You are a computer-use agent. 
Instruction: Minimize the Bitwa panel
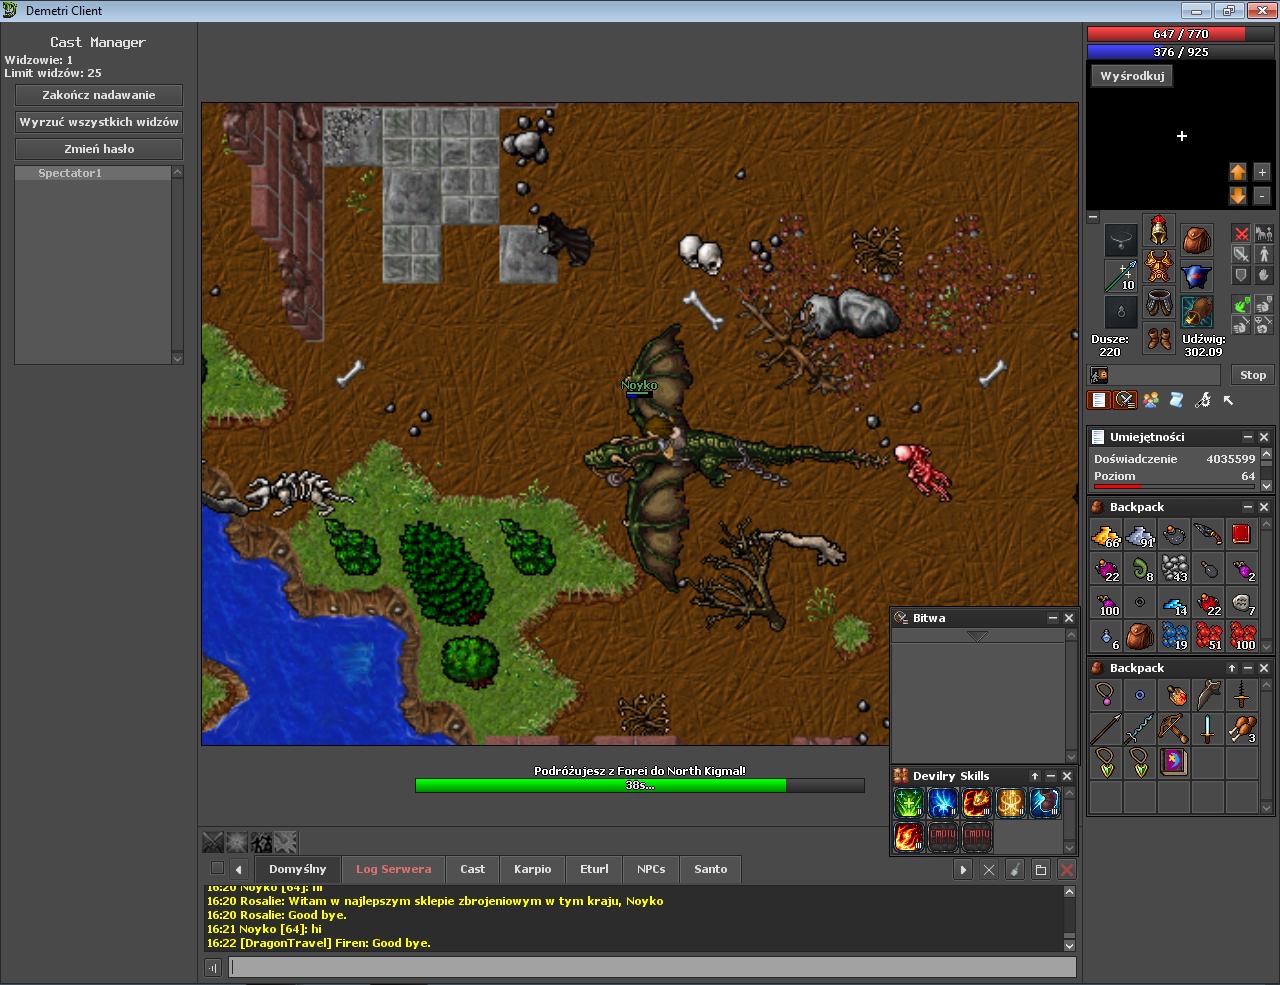coord(1052,618)
